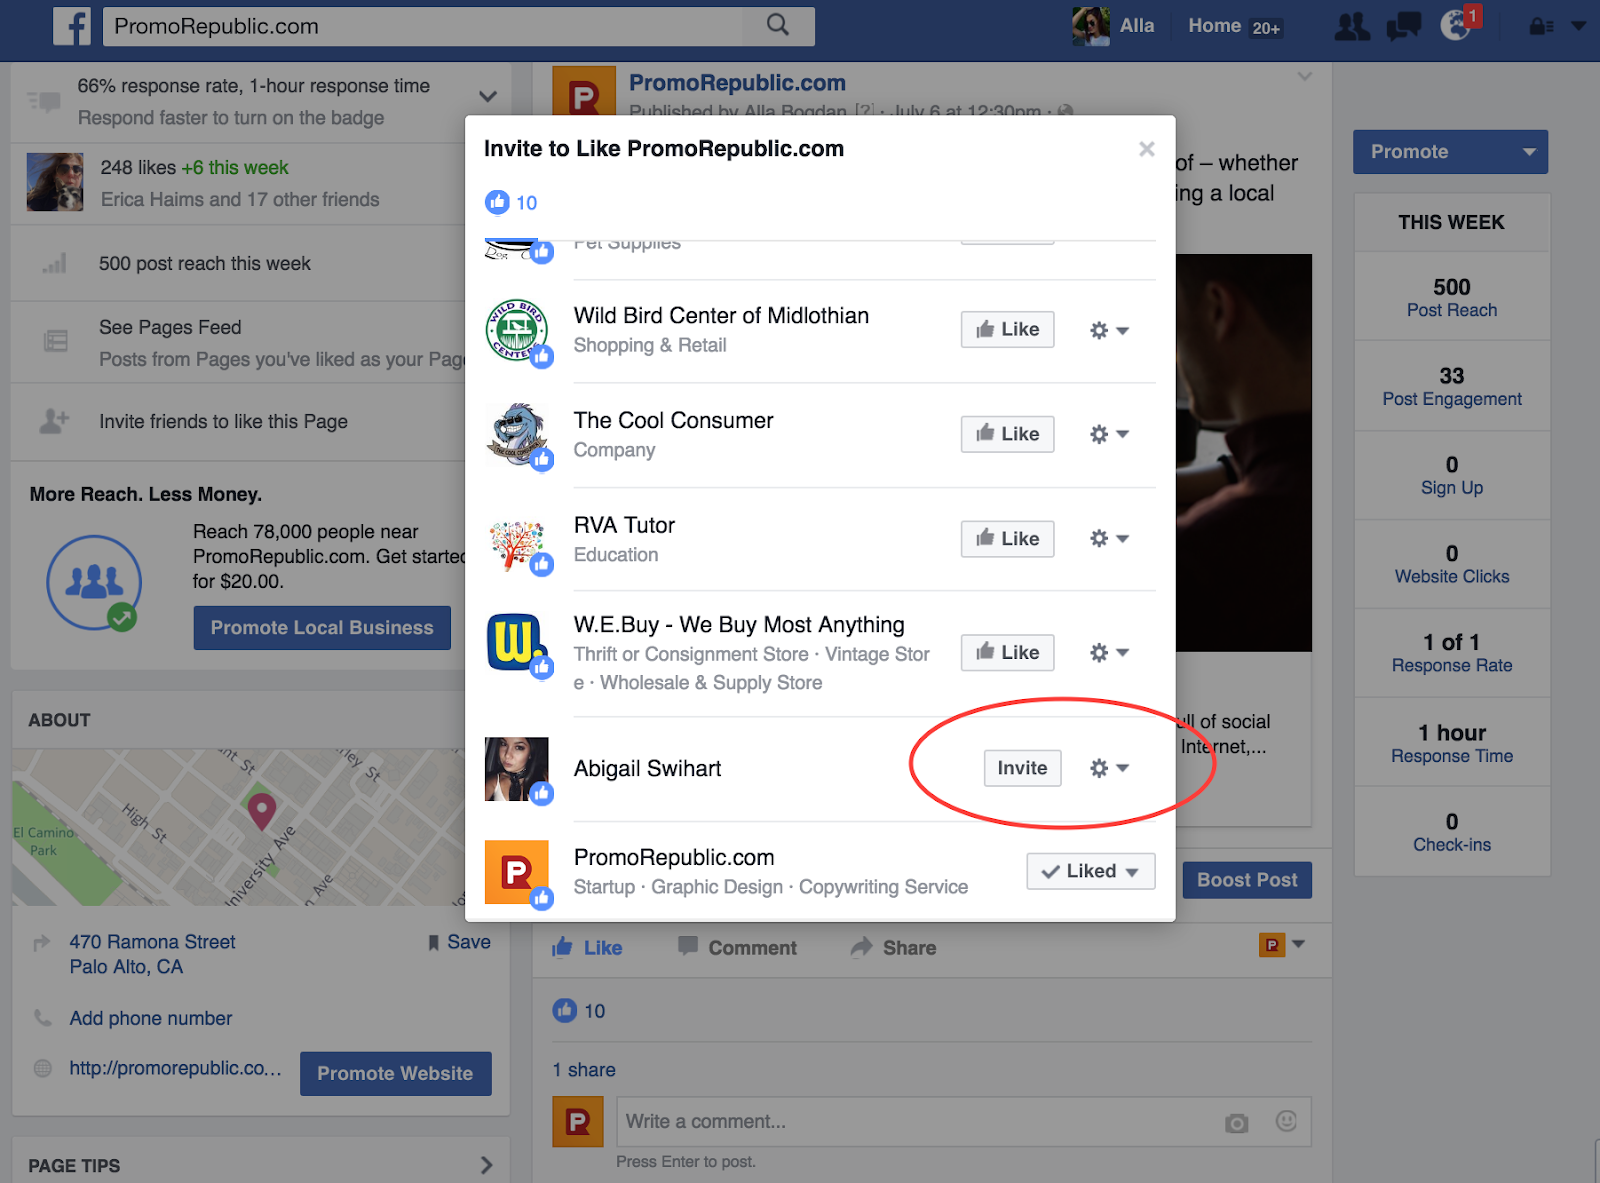Click the search magnifier icon

point(778,25)
